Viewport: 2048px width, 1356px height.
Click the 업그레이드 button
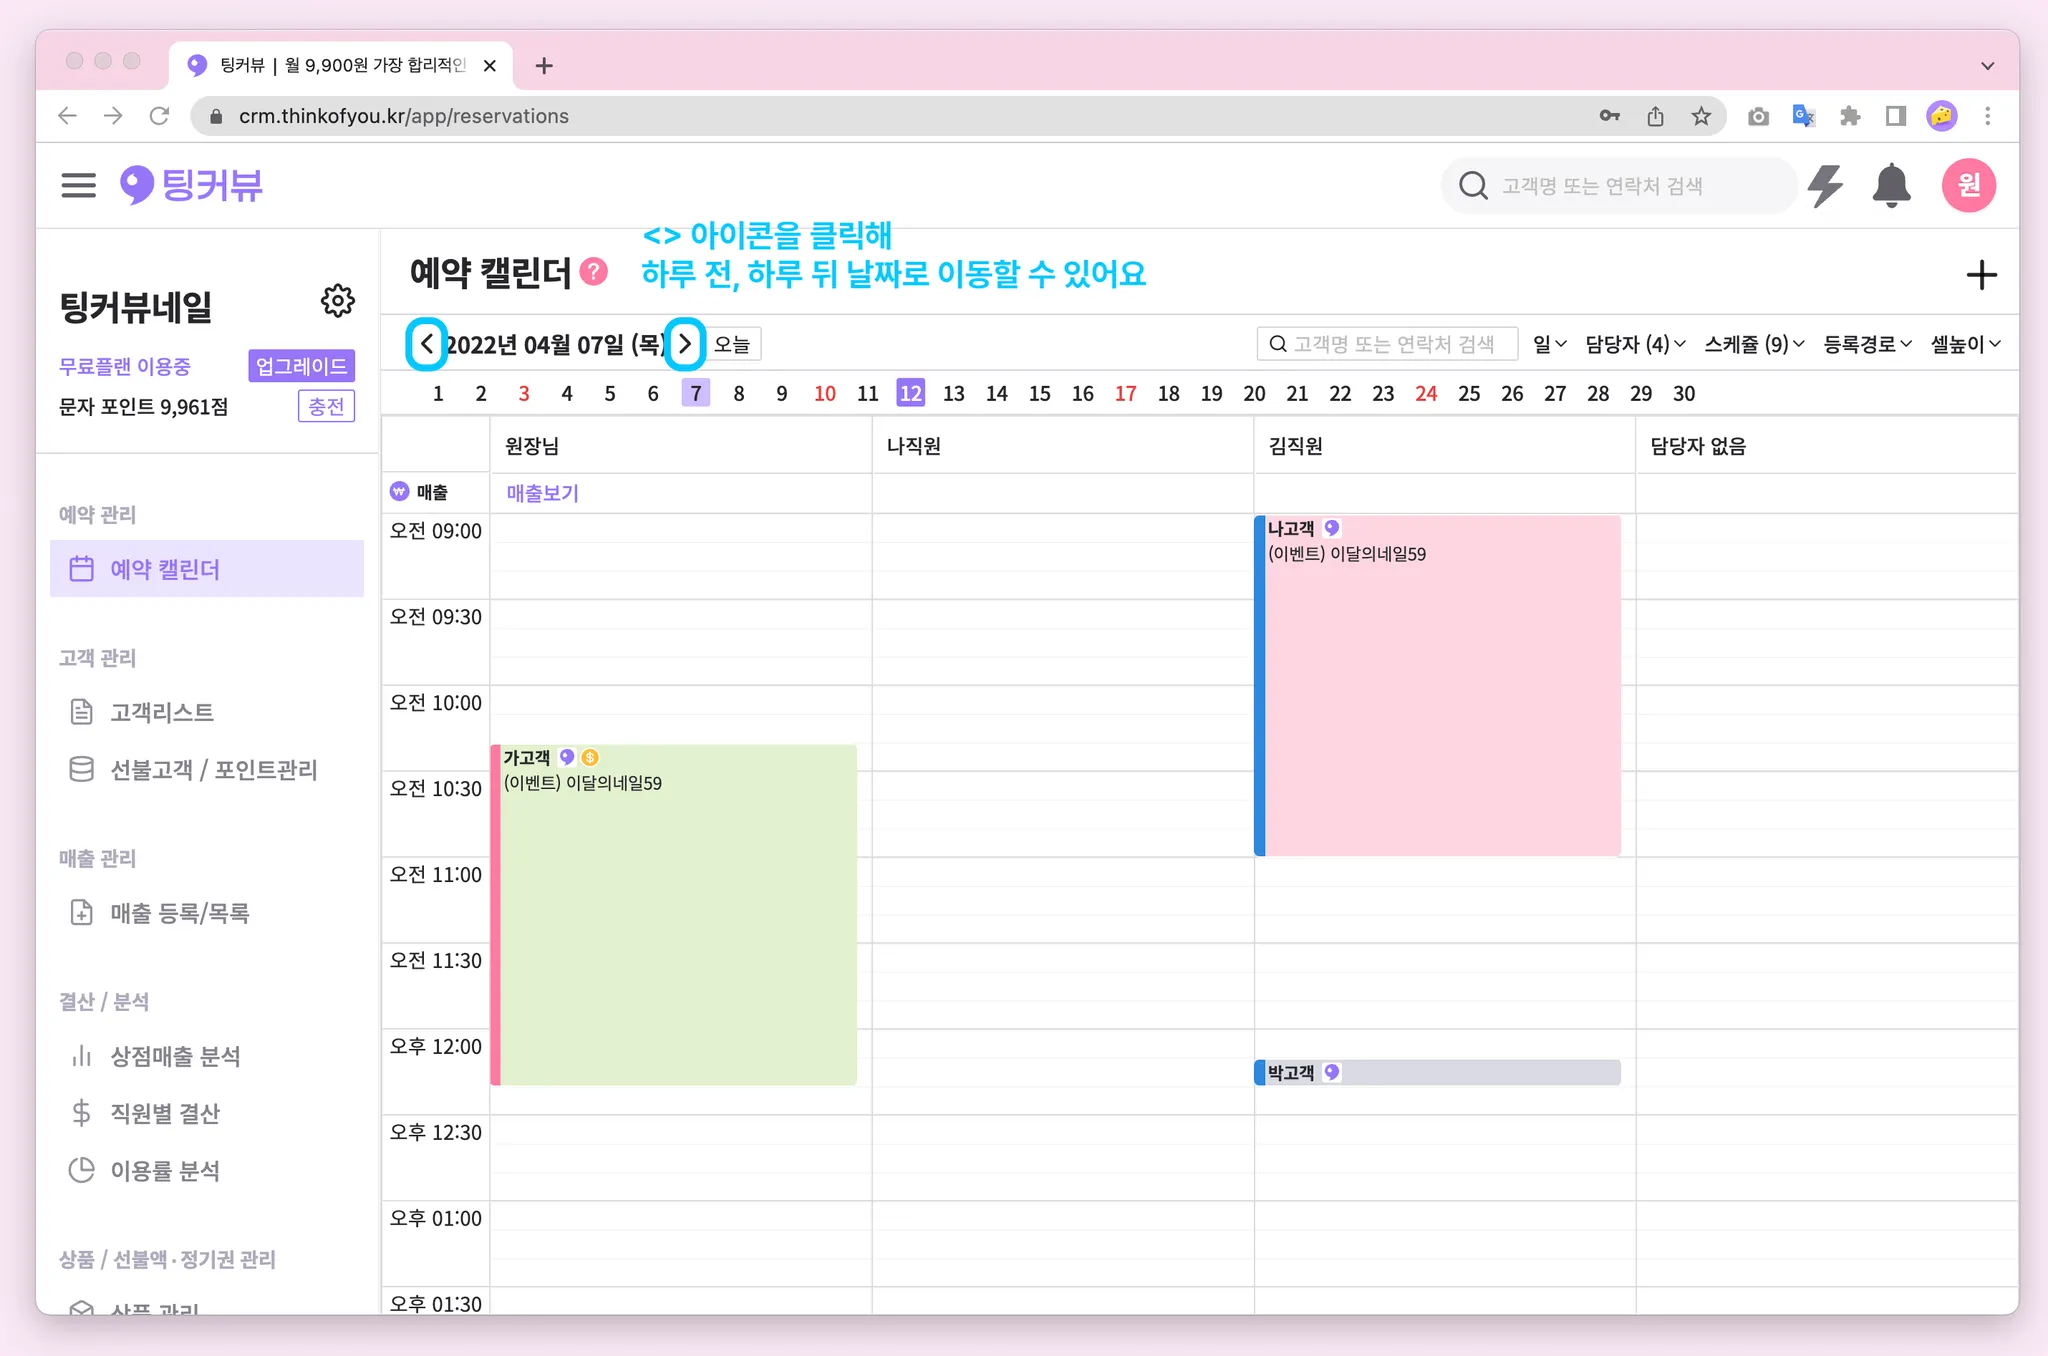(x=301, y=366)
